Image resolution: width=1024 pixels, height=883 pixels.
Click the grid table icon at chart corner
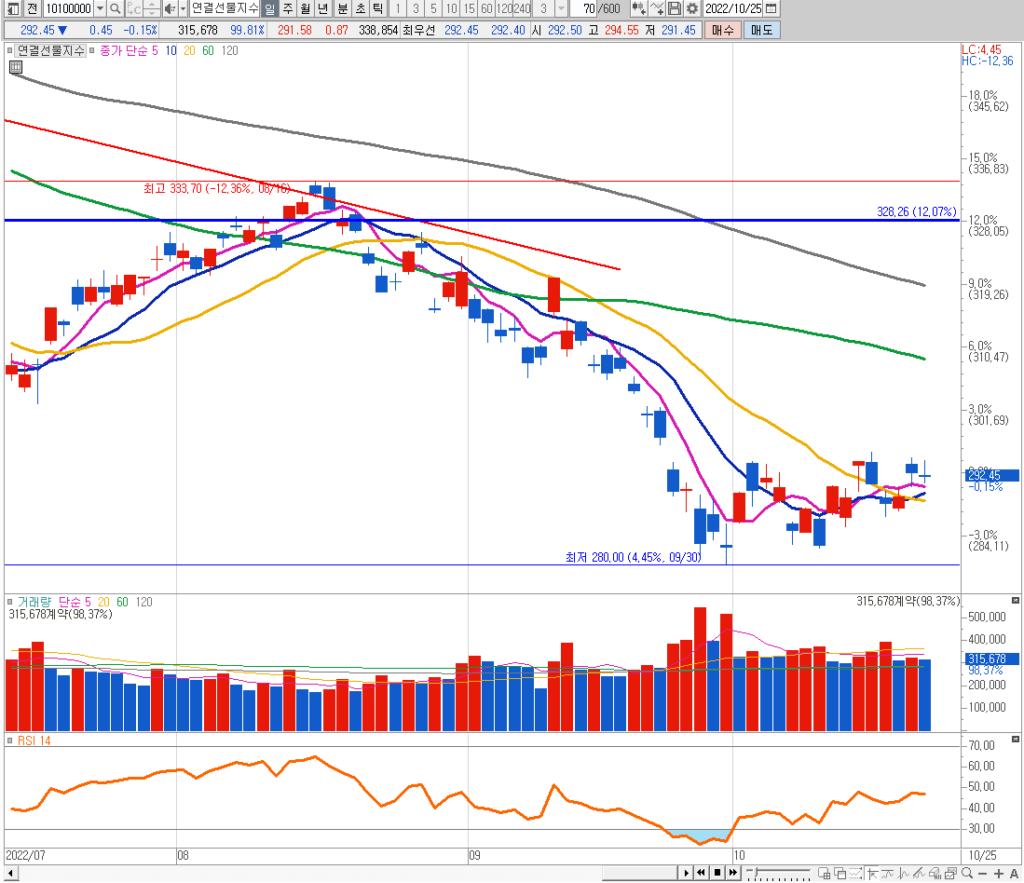coord(15,67)
